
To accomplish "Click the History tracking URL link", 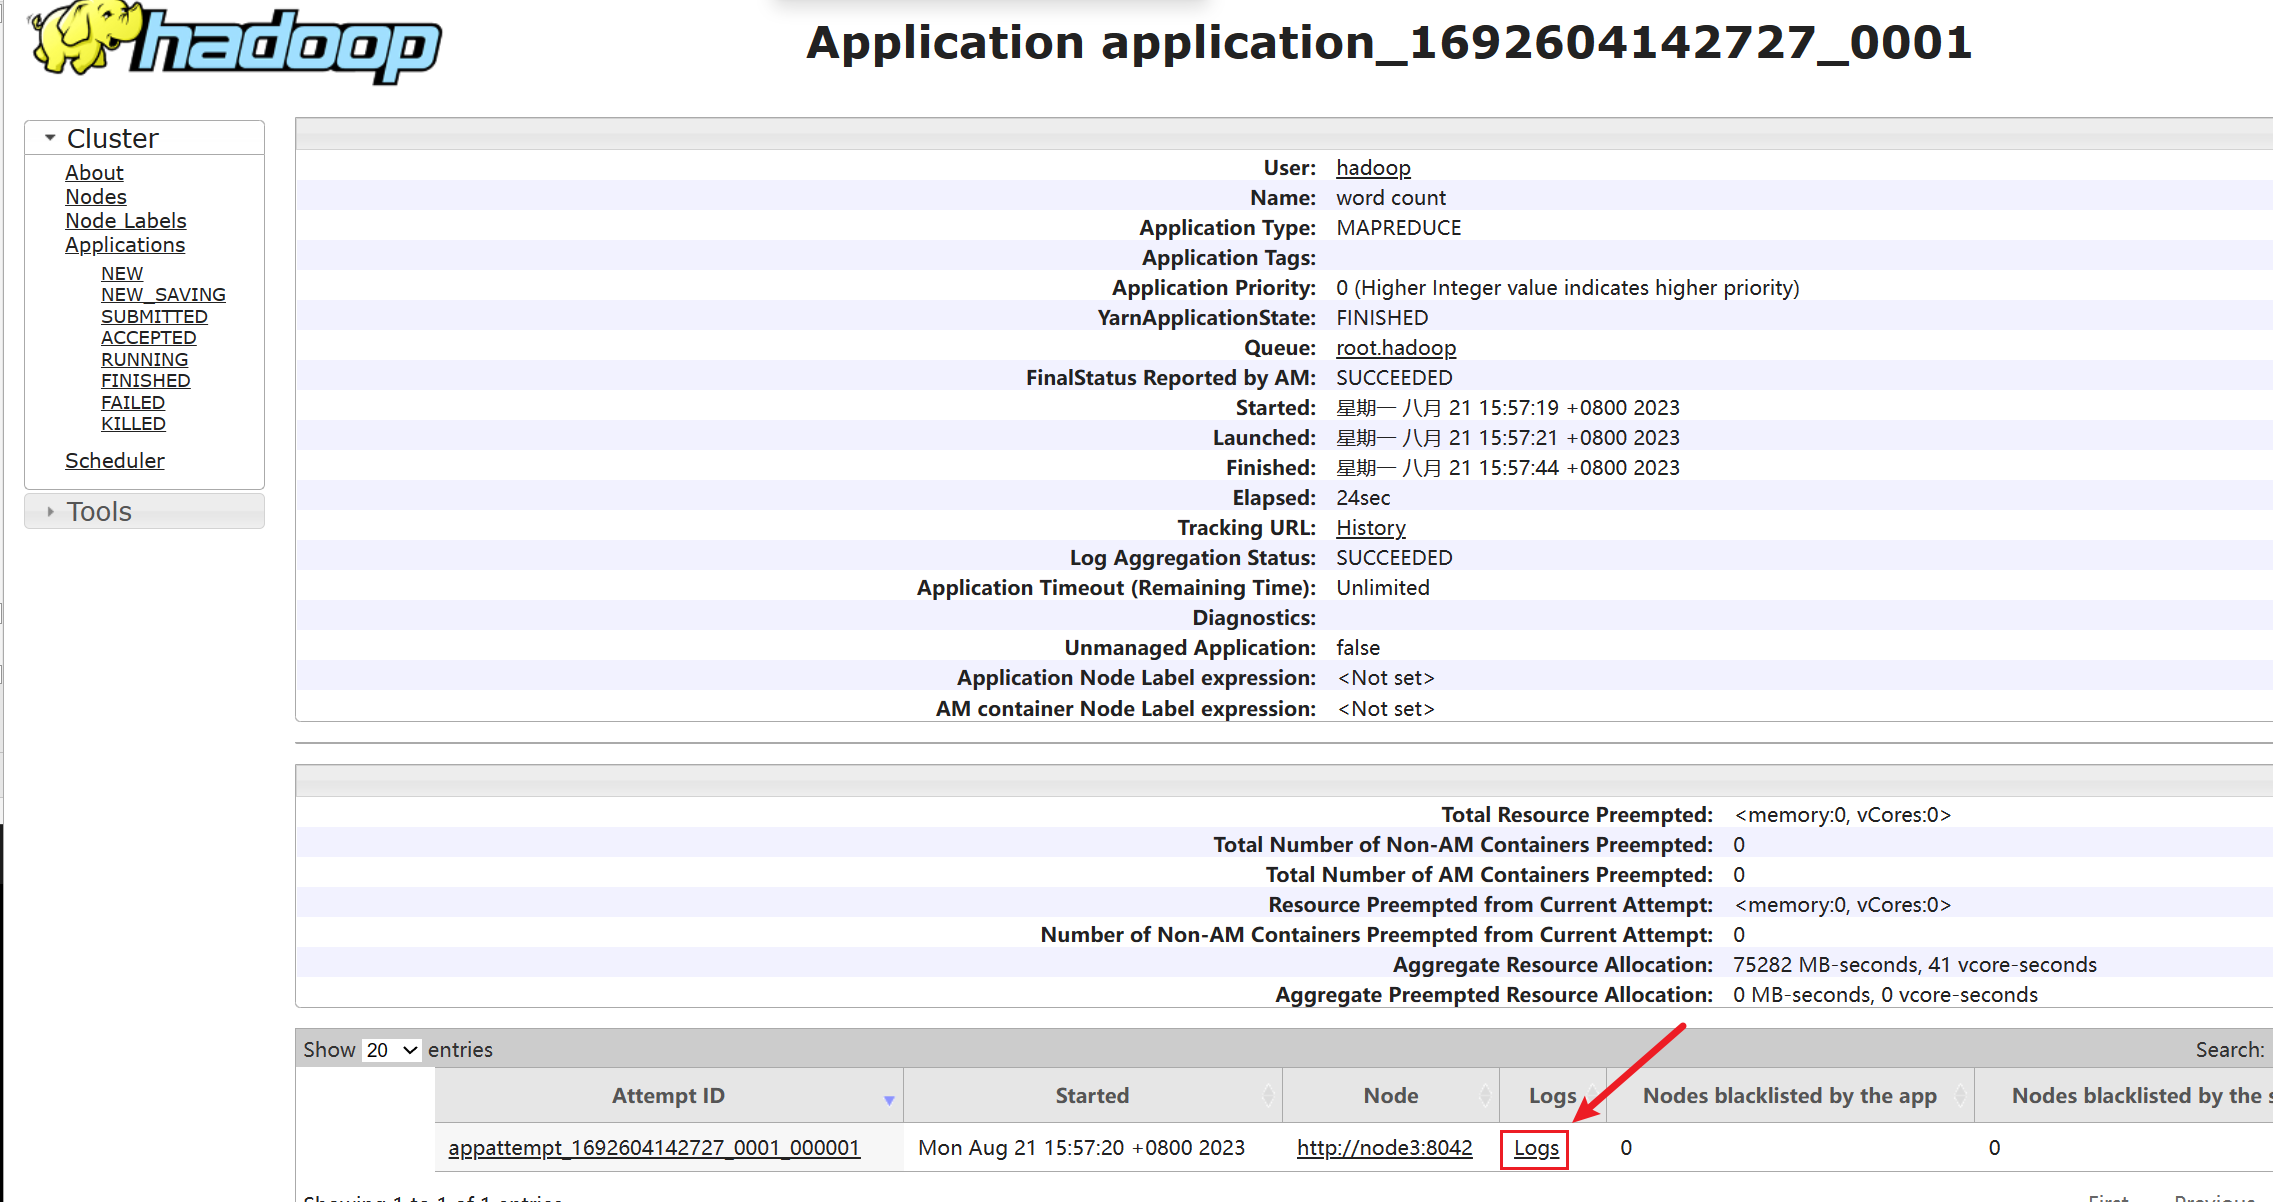I will pyautogui.click(x=1368, y=527).
